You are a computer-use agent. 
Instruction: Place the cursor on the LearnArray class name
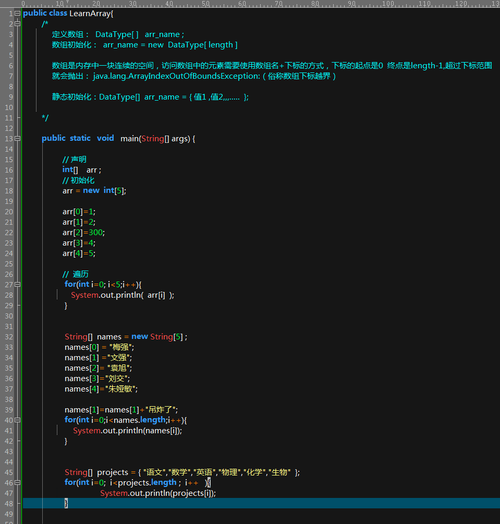click(90, 14)
